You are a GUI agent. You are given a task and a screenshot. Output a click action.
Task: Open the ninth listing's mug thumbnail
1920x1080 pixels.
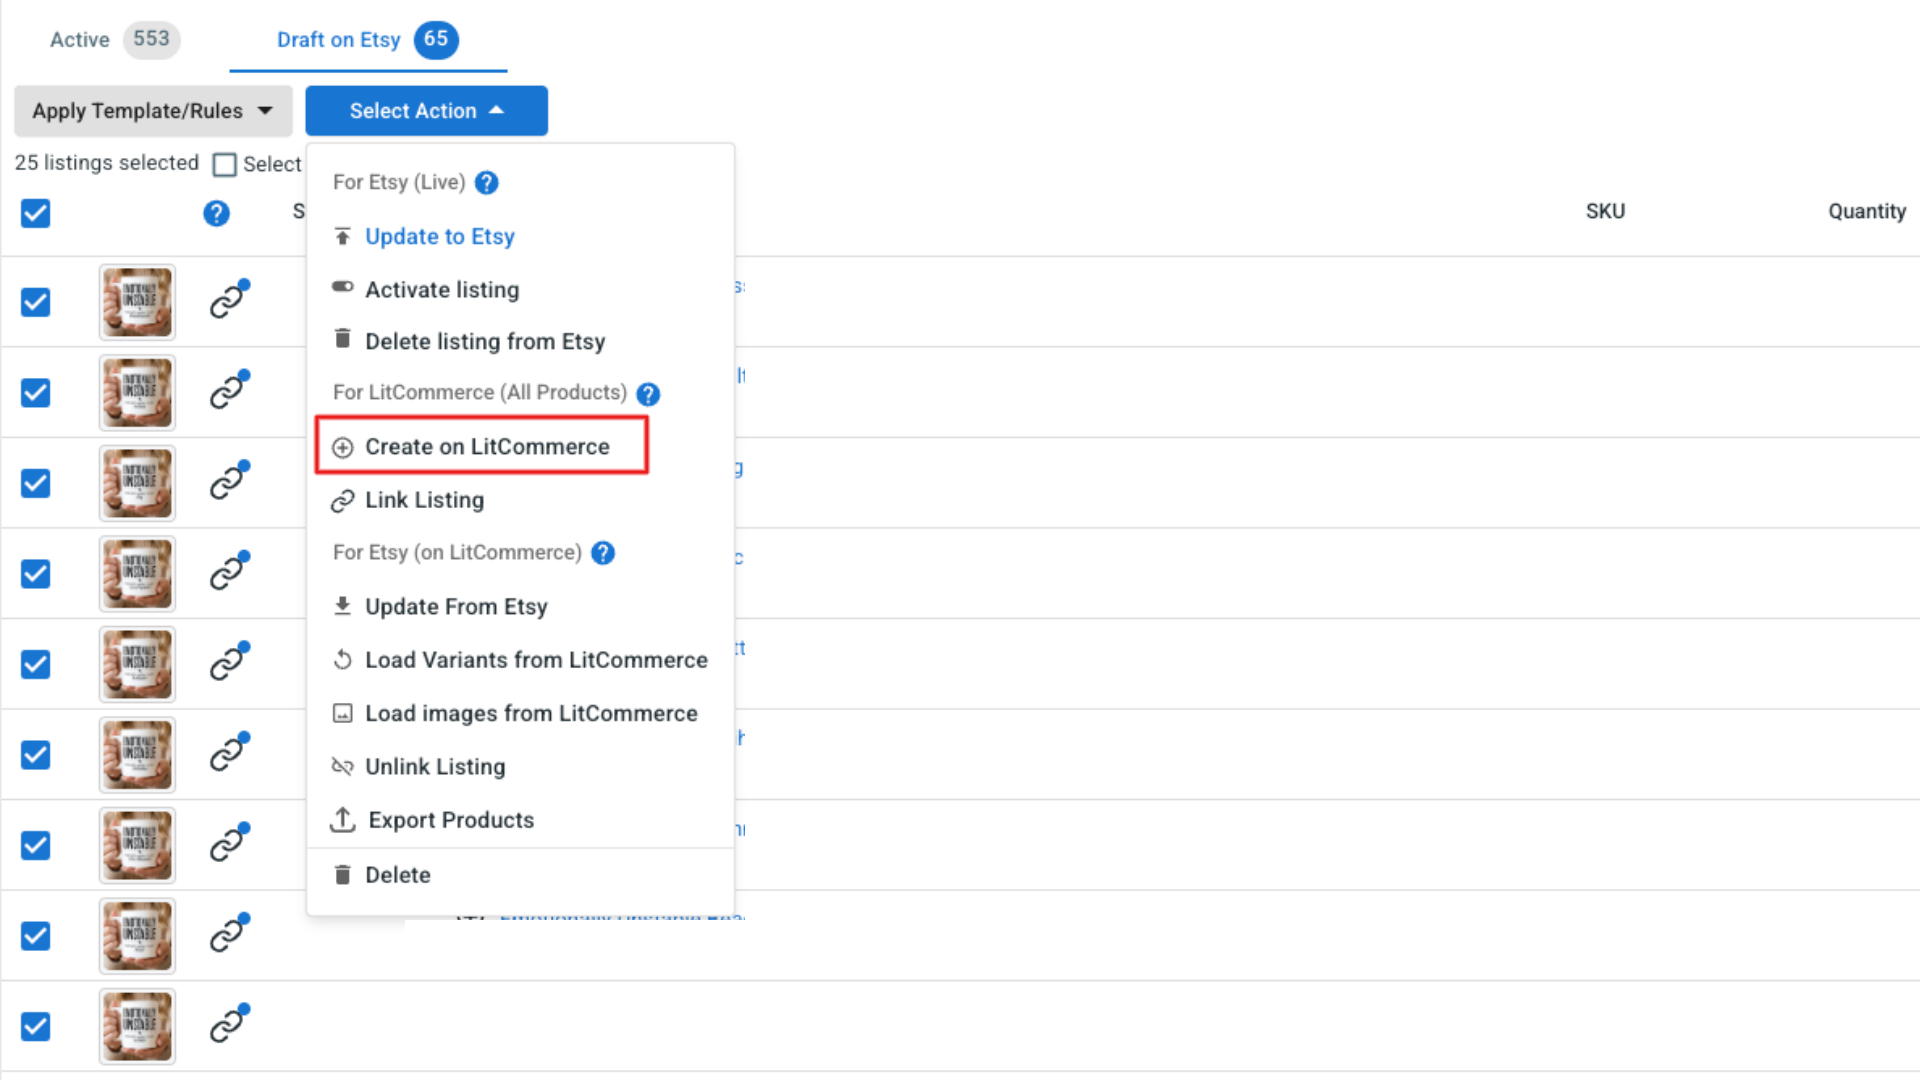pyautogui.click(x=137, y=1026)
